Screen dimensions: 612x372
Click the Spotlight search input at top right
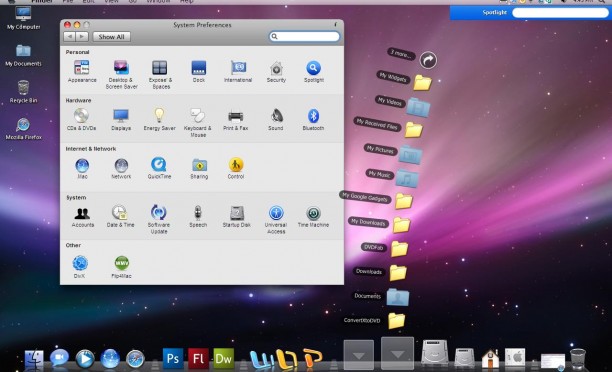point(560,12)
